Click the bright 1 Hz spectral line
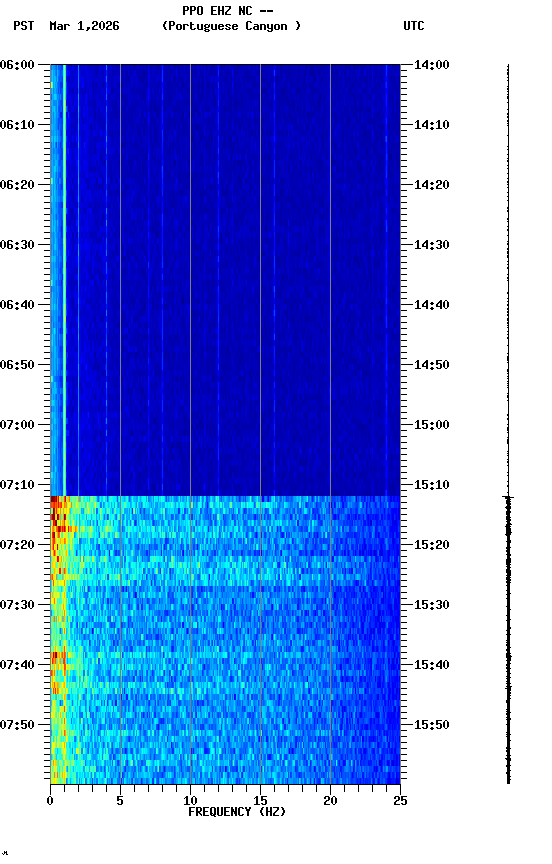The width and height of the screenshot is (552, 864). tap(64, 280)
